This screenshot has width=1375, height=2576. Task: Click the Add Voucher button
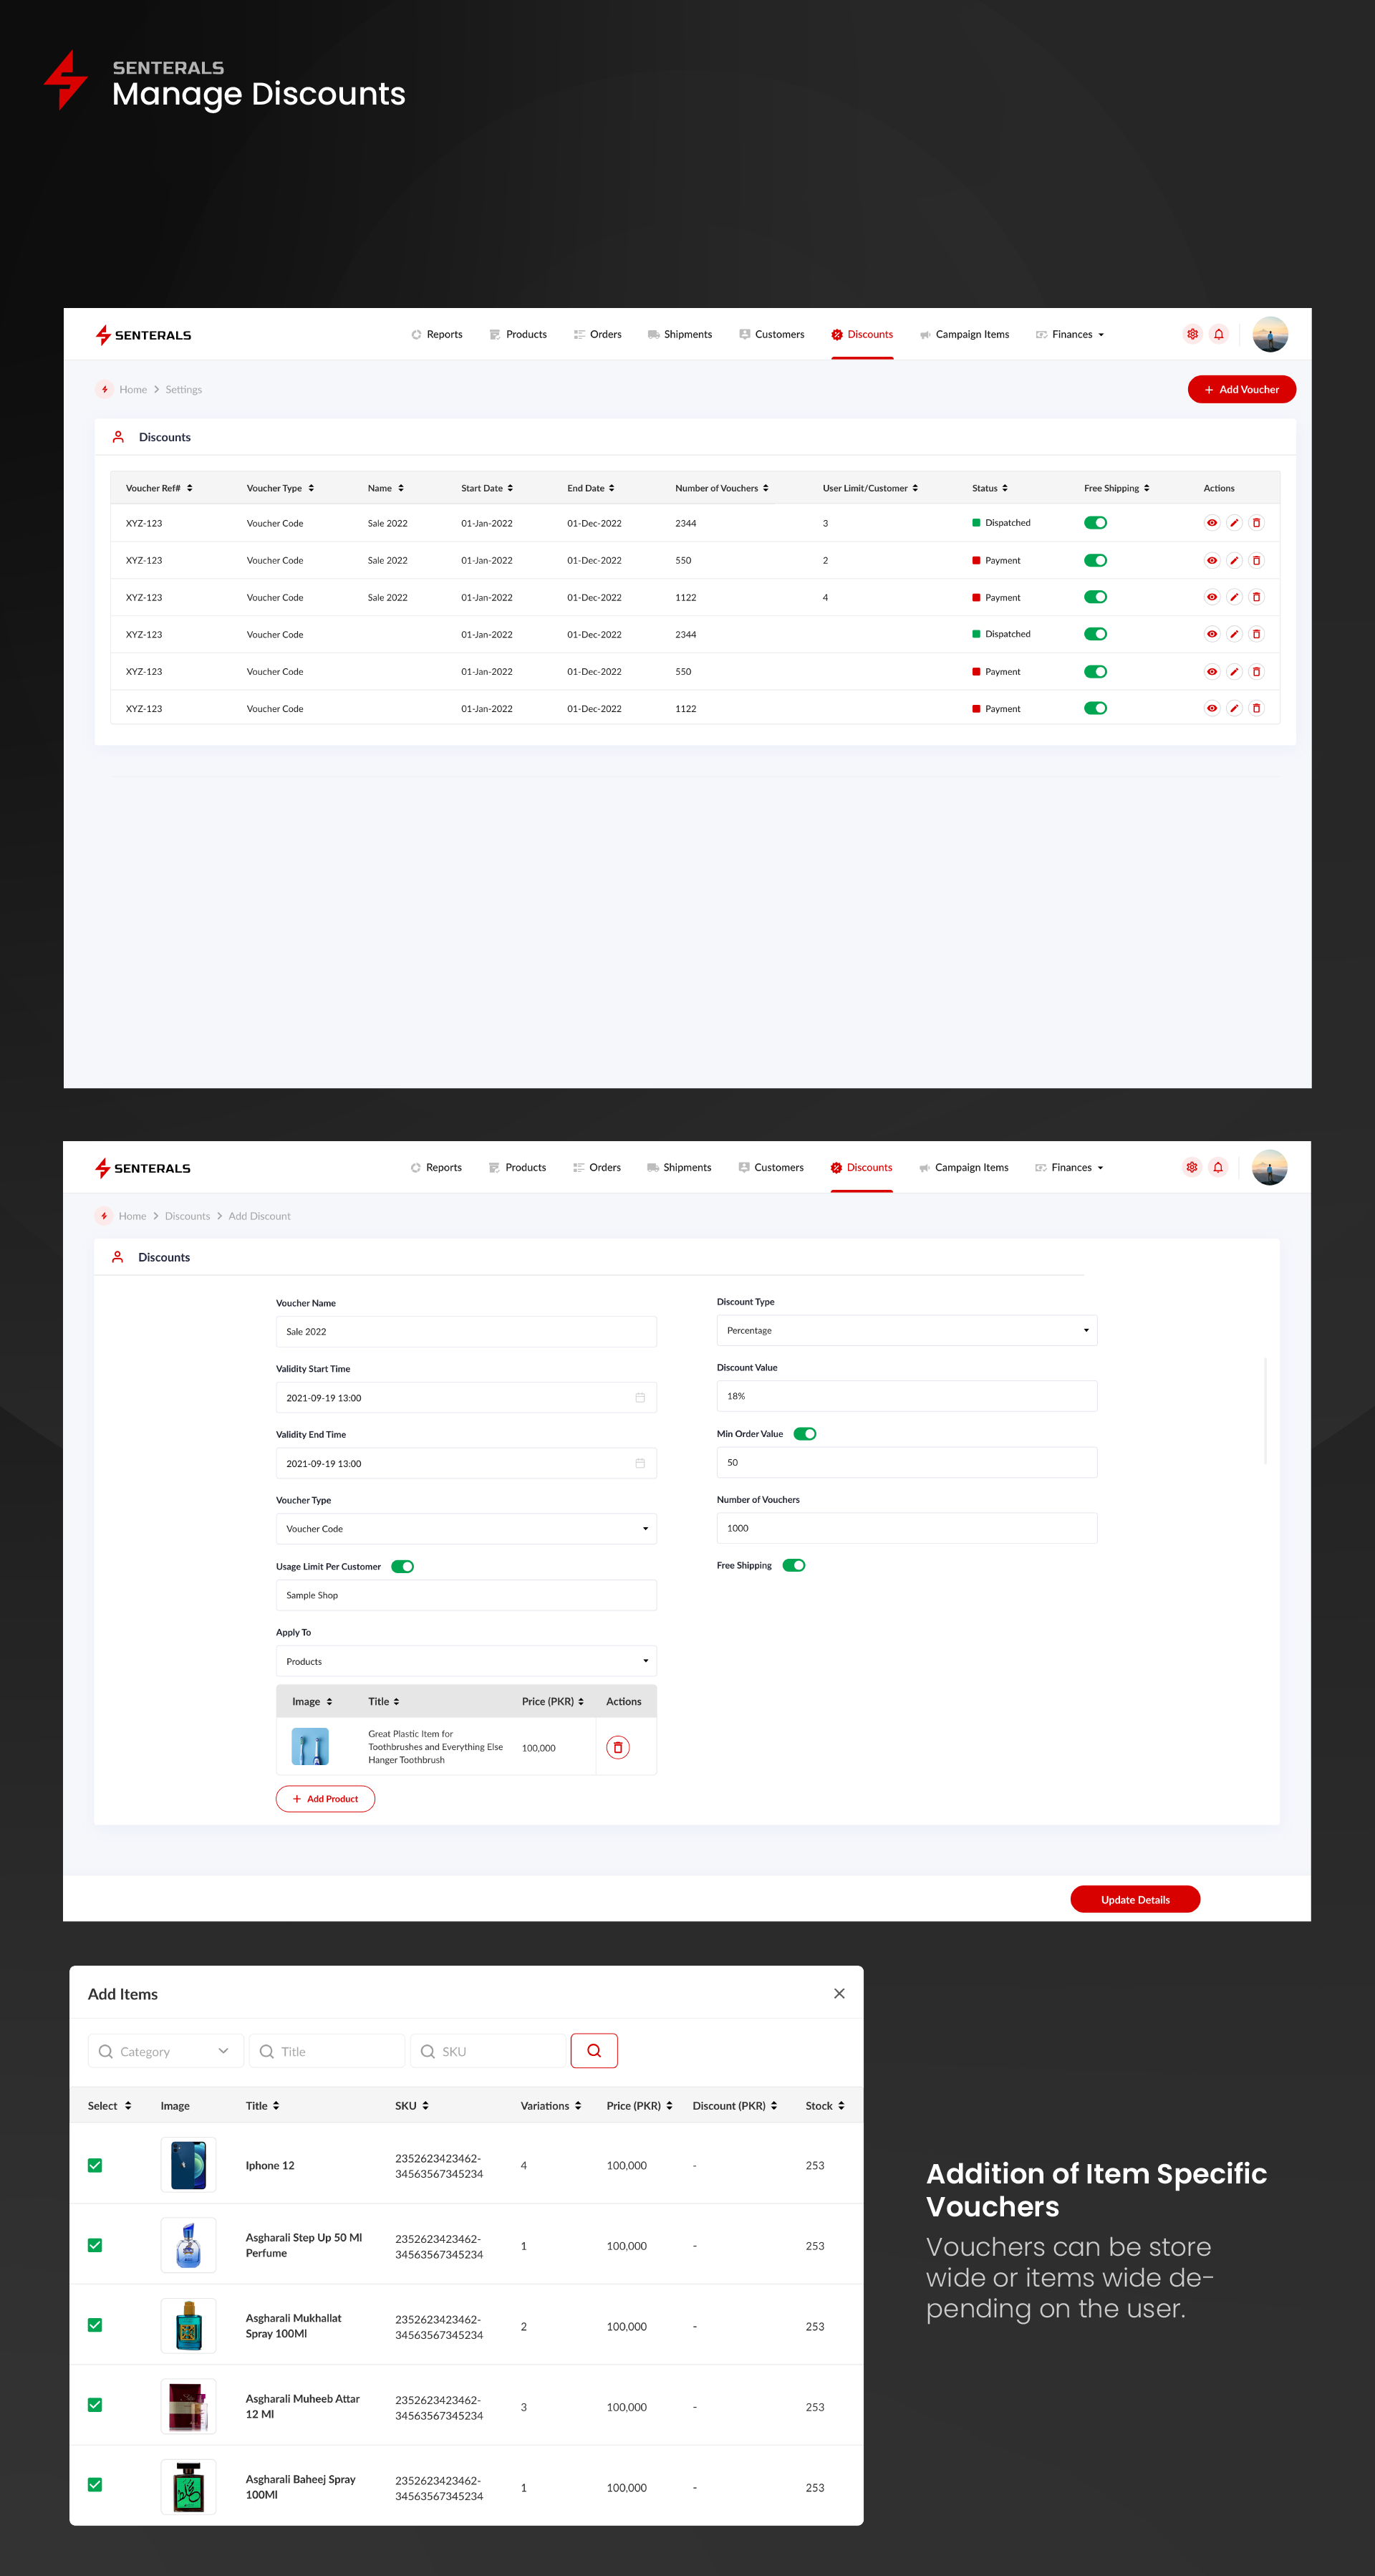coord(1241,390)
